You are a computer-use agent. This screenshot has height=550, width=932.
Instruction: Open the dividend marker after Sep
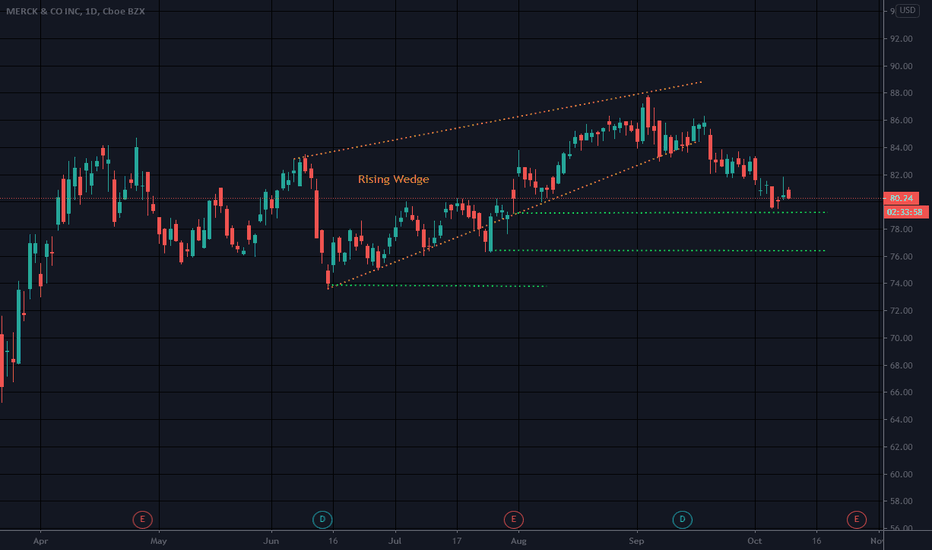(682, 519)
